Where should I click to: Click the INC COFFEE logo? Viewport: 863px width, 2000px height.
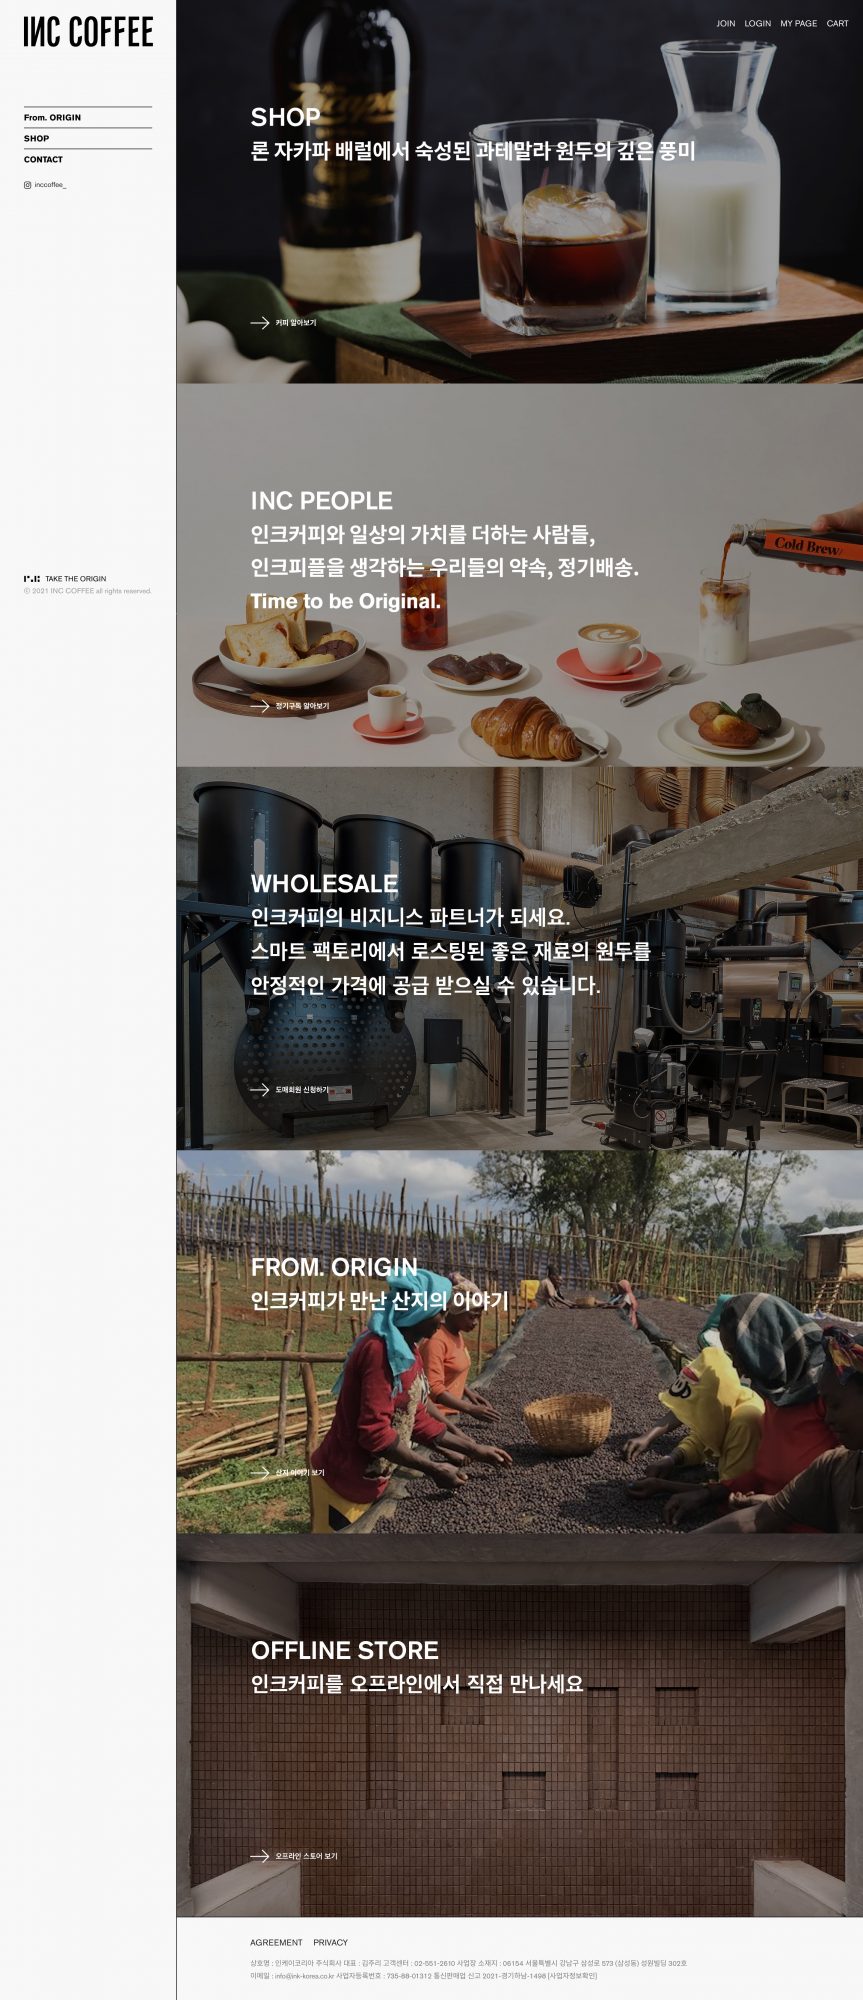point(88,32)
